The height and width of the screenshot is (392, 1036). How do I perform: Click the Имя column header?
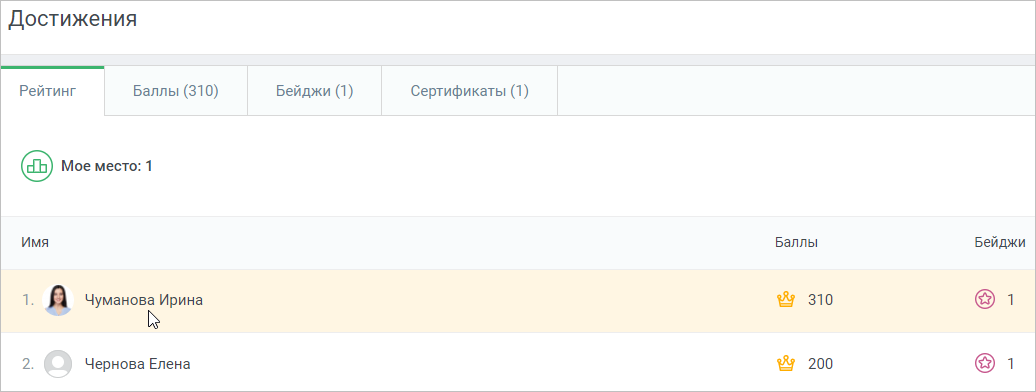(x=35, y=243)
